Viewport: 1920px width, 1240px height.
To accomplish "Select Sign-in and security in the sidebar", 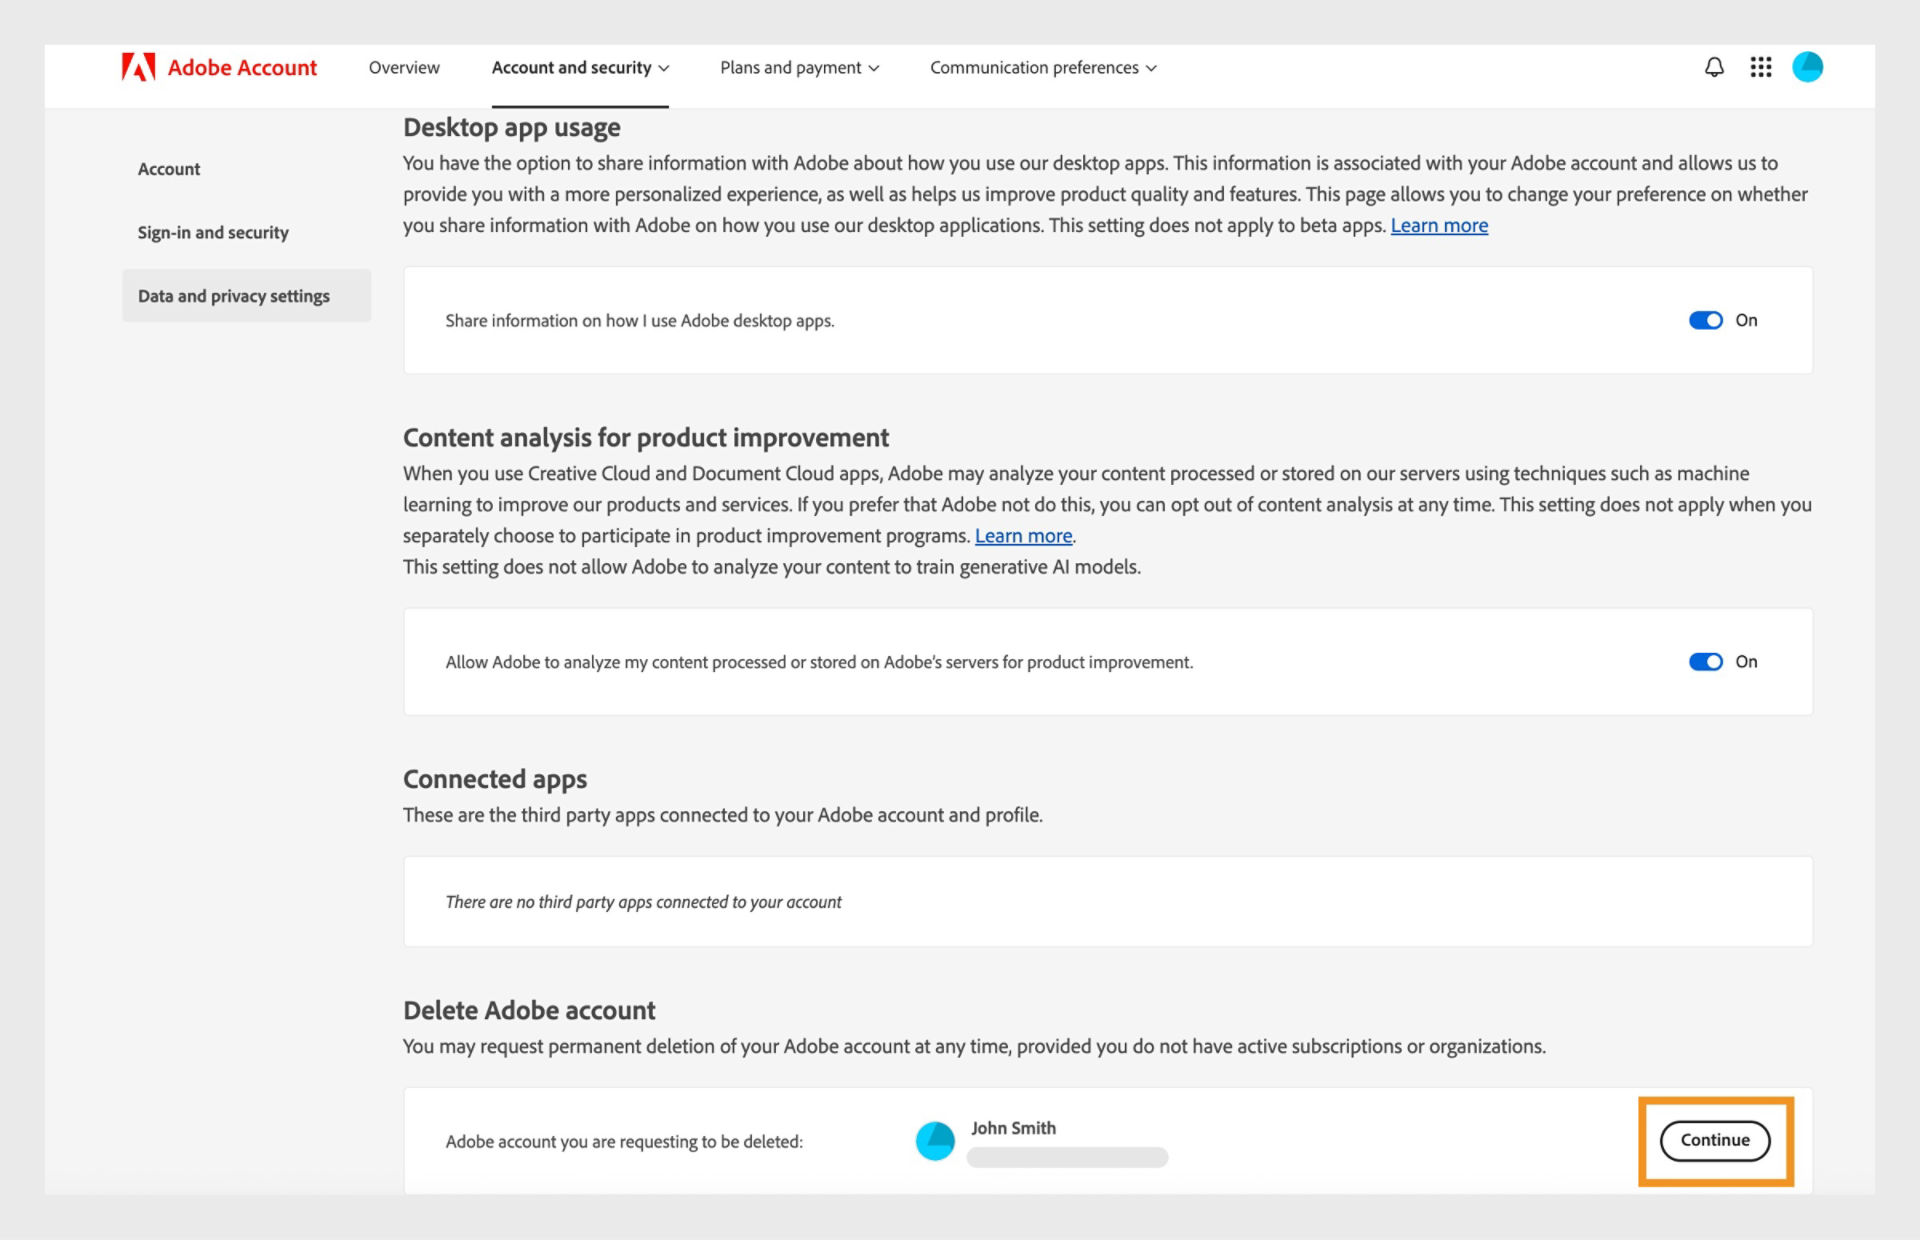I will [x=213, y=232].
